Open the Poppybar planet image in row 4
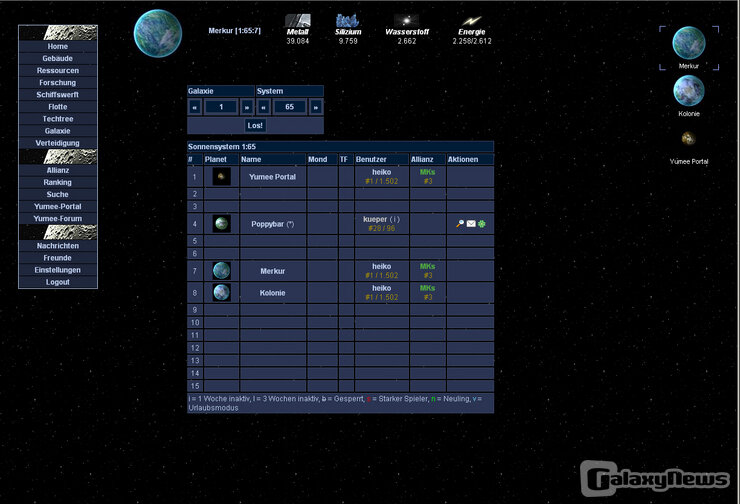740x504 pixels. coord(221,224)
